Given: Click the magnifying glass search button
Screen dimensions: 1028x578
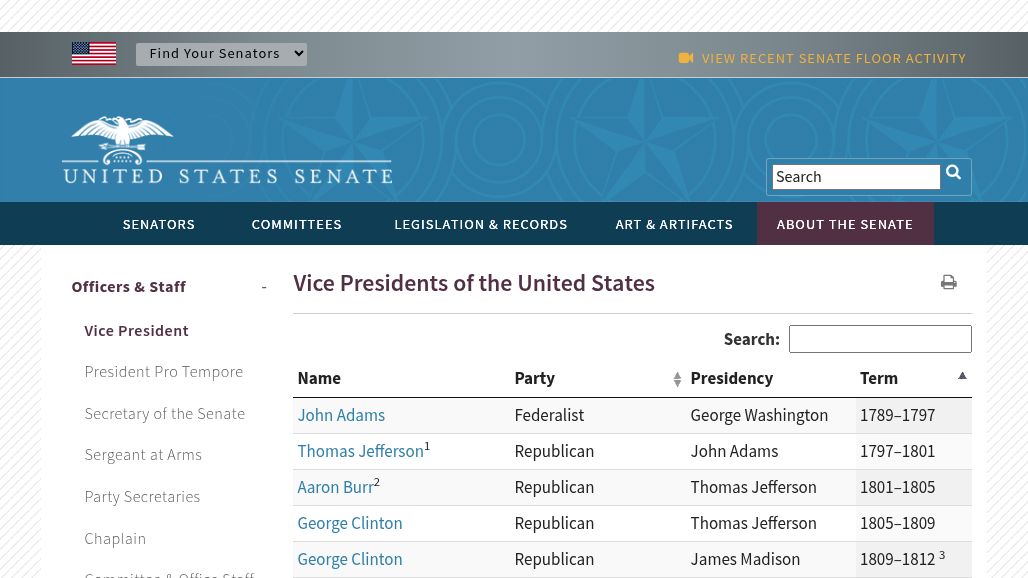Looking at the screenshot, I should [954, 175].
